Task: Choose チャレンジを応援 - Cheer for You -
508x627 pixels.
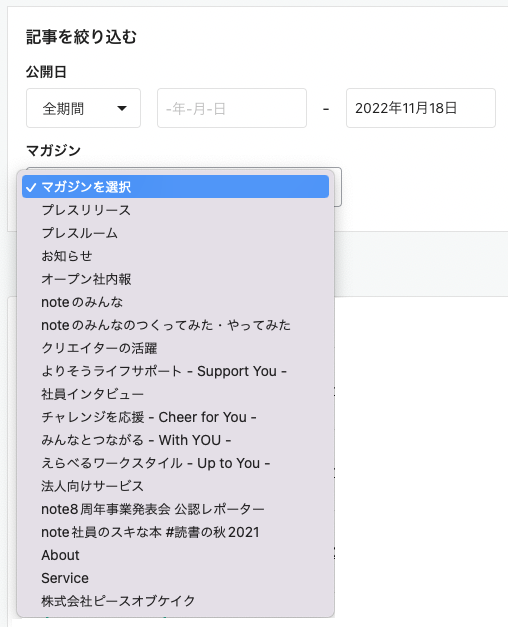Action: [x=175, y=417]
